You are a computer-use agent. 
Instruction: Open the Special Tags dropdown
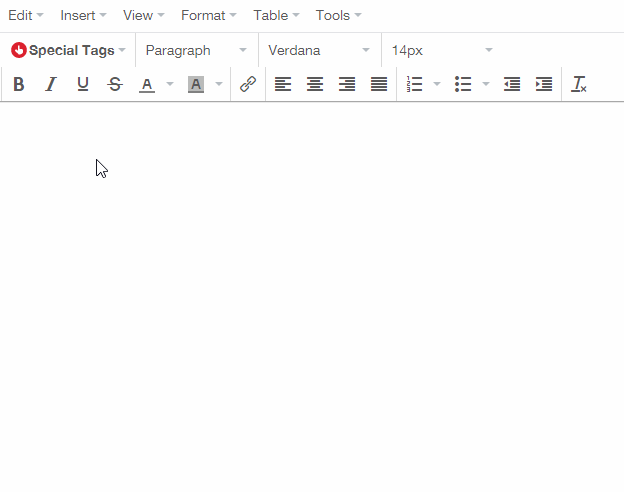pyautogui.click(x=68, y=51)
